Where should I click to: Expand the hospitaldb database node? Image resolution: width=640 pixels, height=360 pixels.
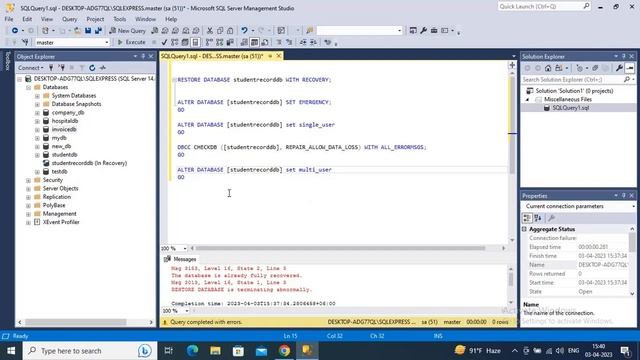pos(37,121)
